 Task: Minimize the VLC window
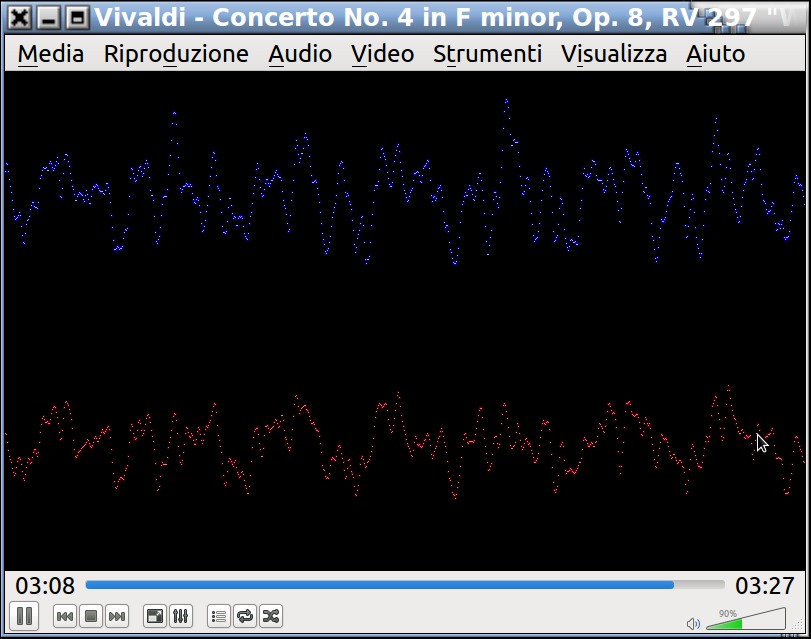[x=49, y=18]
